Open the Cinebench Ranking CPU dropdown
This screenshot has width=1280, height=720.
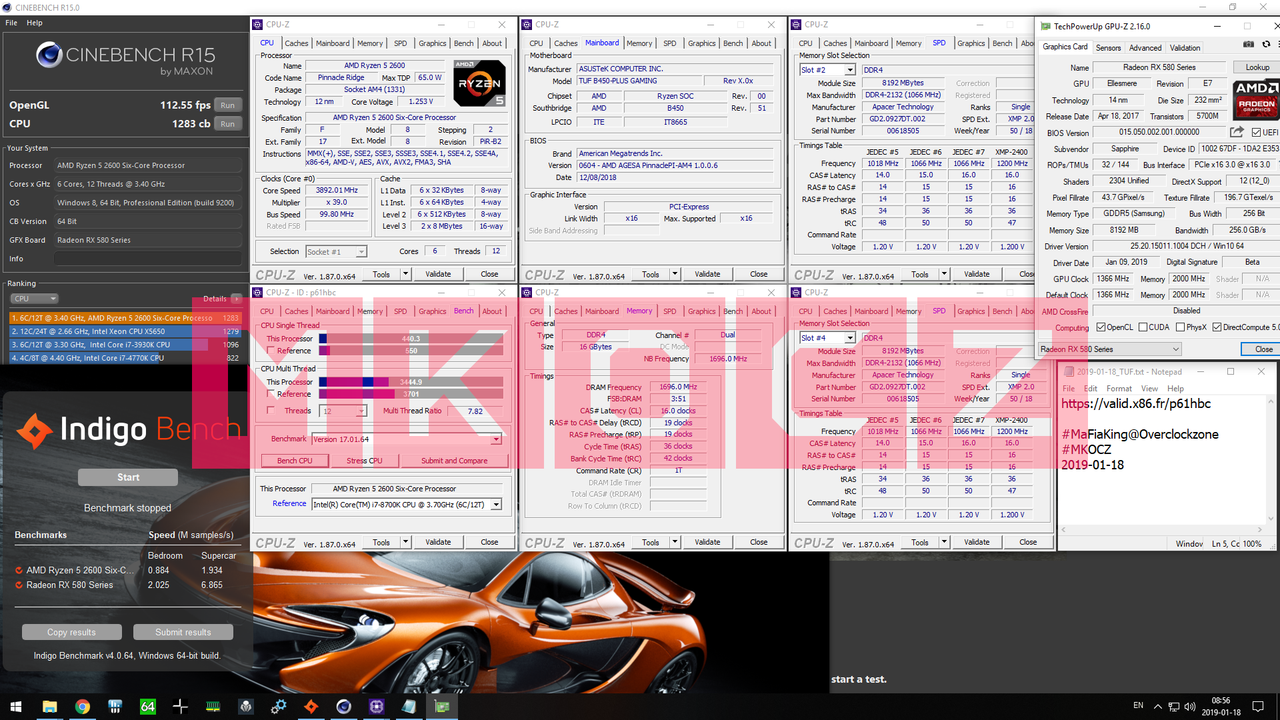point(34,298)
